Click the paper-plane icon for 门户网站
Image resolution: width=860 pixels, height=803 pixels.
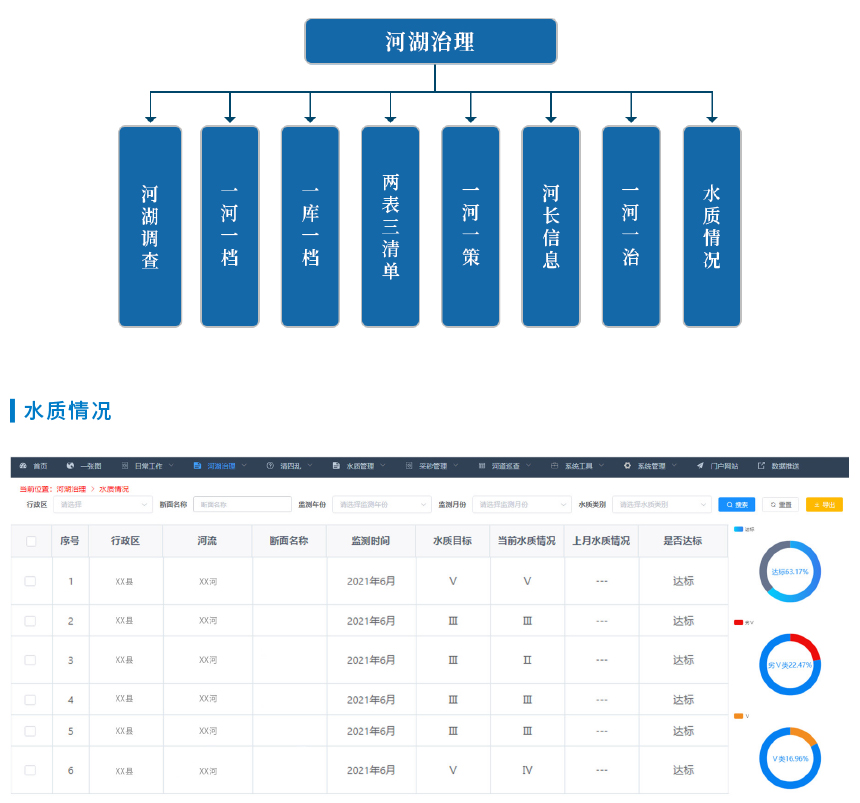[x=700, y=466]
